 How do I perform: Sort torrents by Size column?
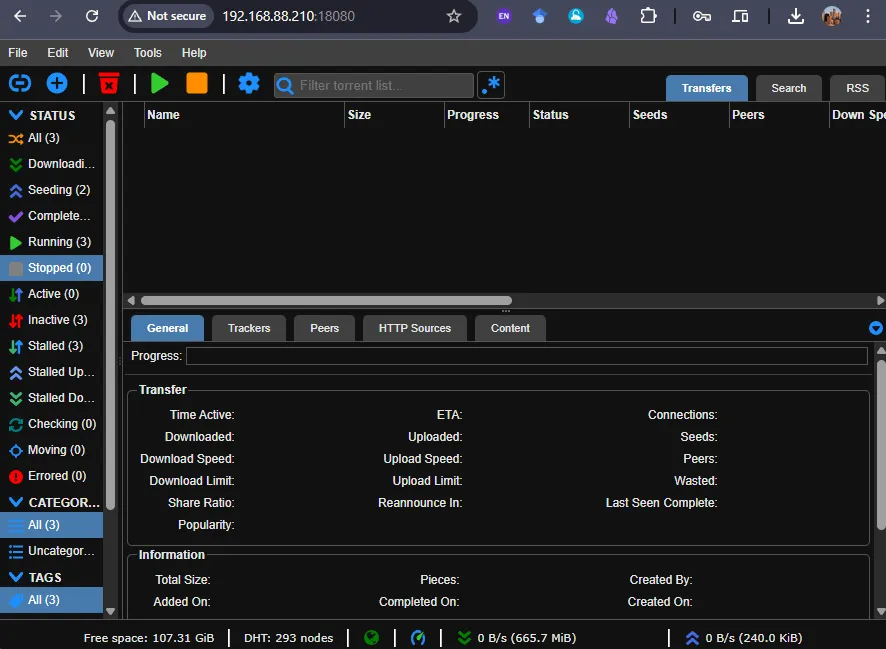tap(394, 115)
